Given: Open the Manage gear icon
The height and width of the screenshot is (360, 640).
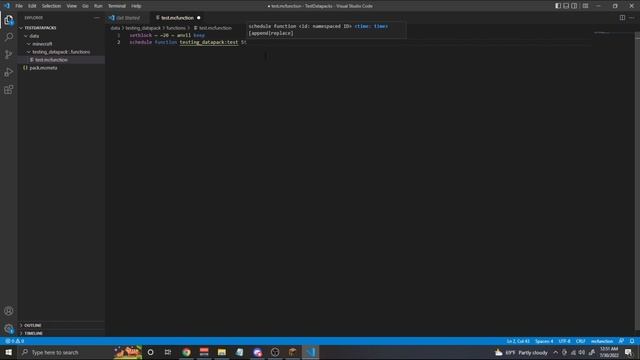Looking at the screenshot, I should pos(9,328).
